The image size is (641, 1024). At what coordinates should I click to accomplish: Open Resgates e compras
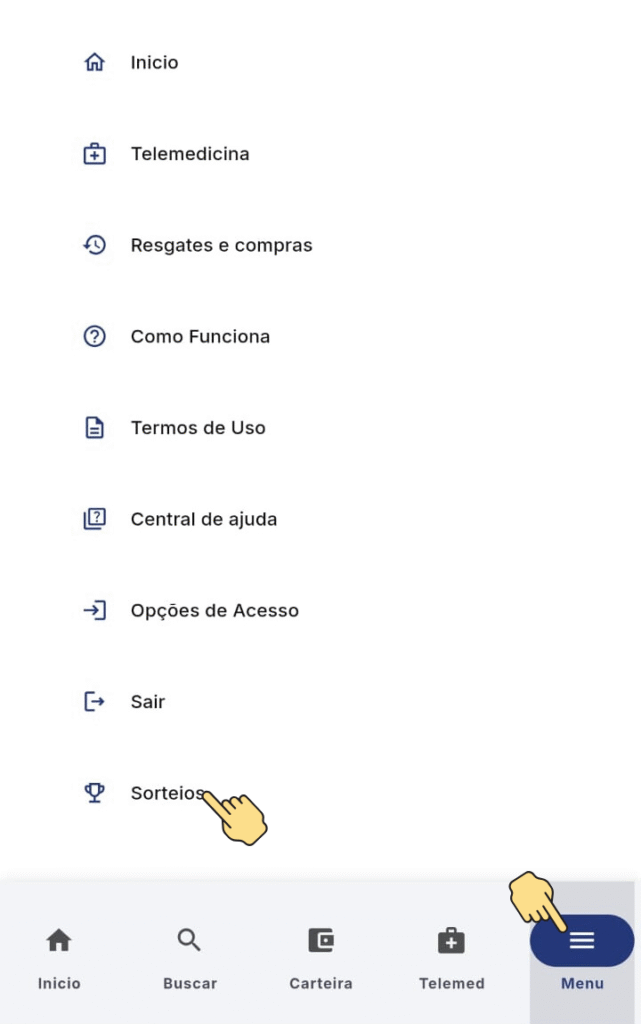pos(221,246)
